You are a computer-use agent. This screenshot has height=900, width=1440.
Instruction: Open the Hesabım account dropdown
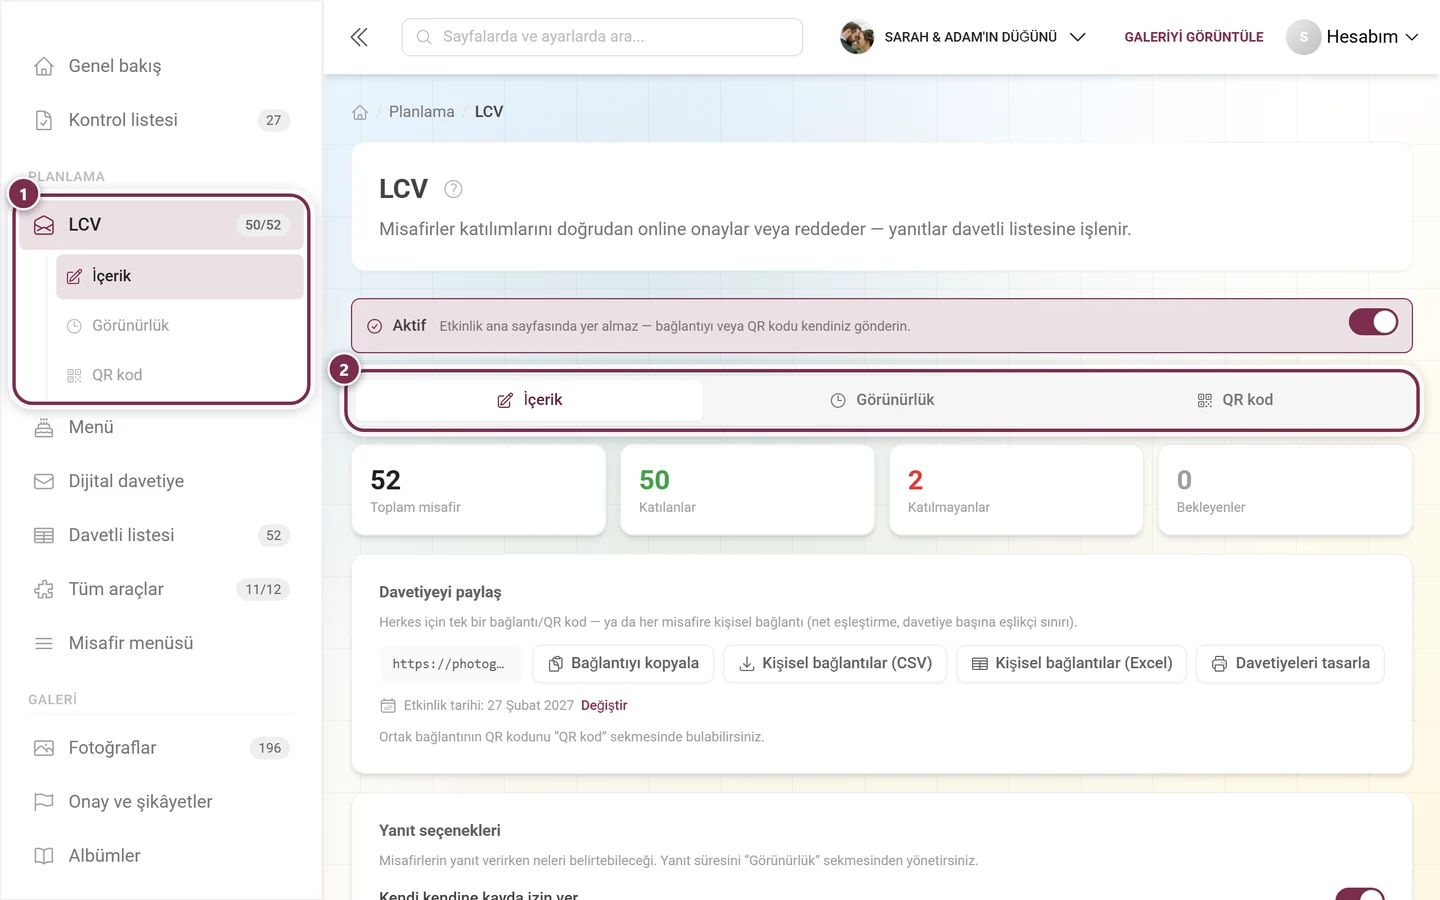(x=1352, y=37)
